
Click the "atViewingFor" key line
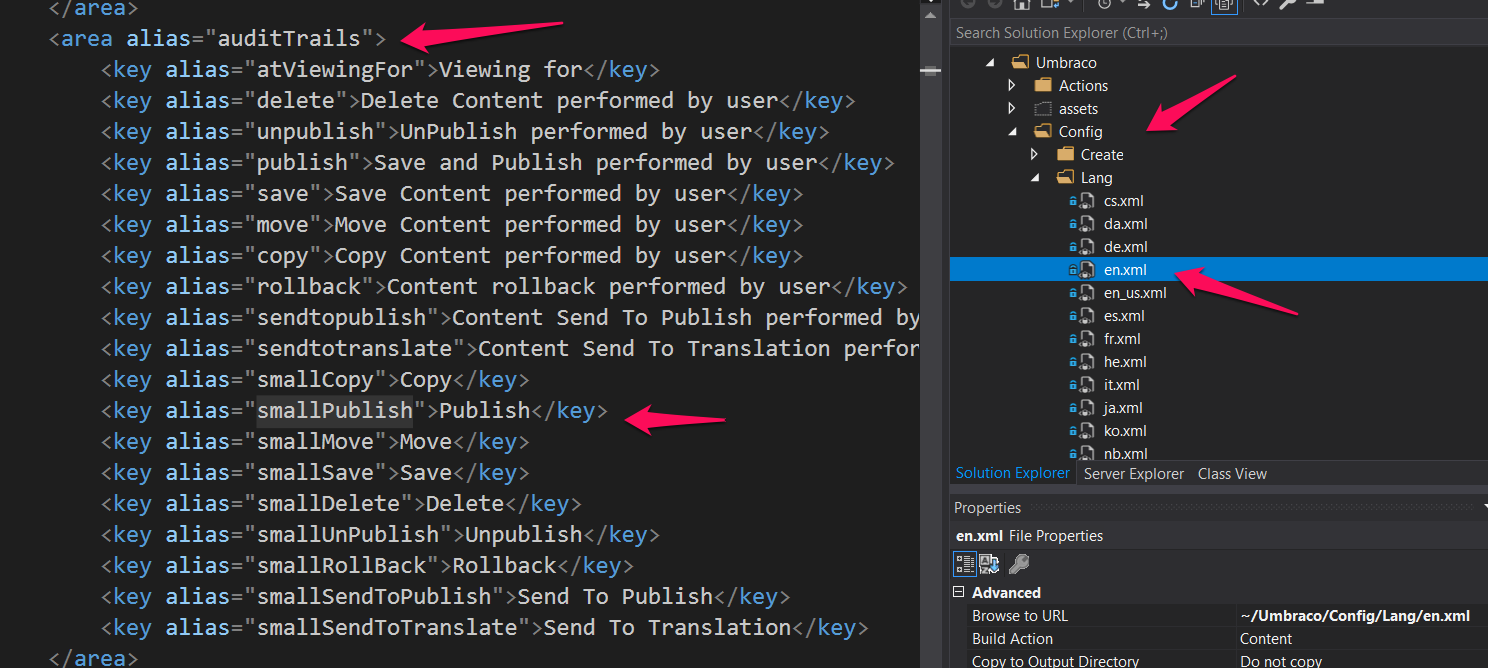click(380, 70)
